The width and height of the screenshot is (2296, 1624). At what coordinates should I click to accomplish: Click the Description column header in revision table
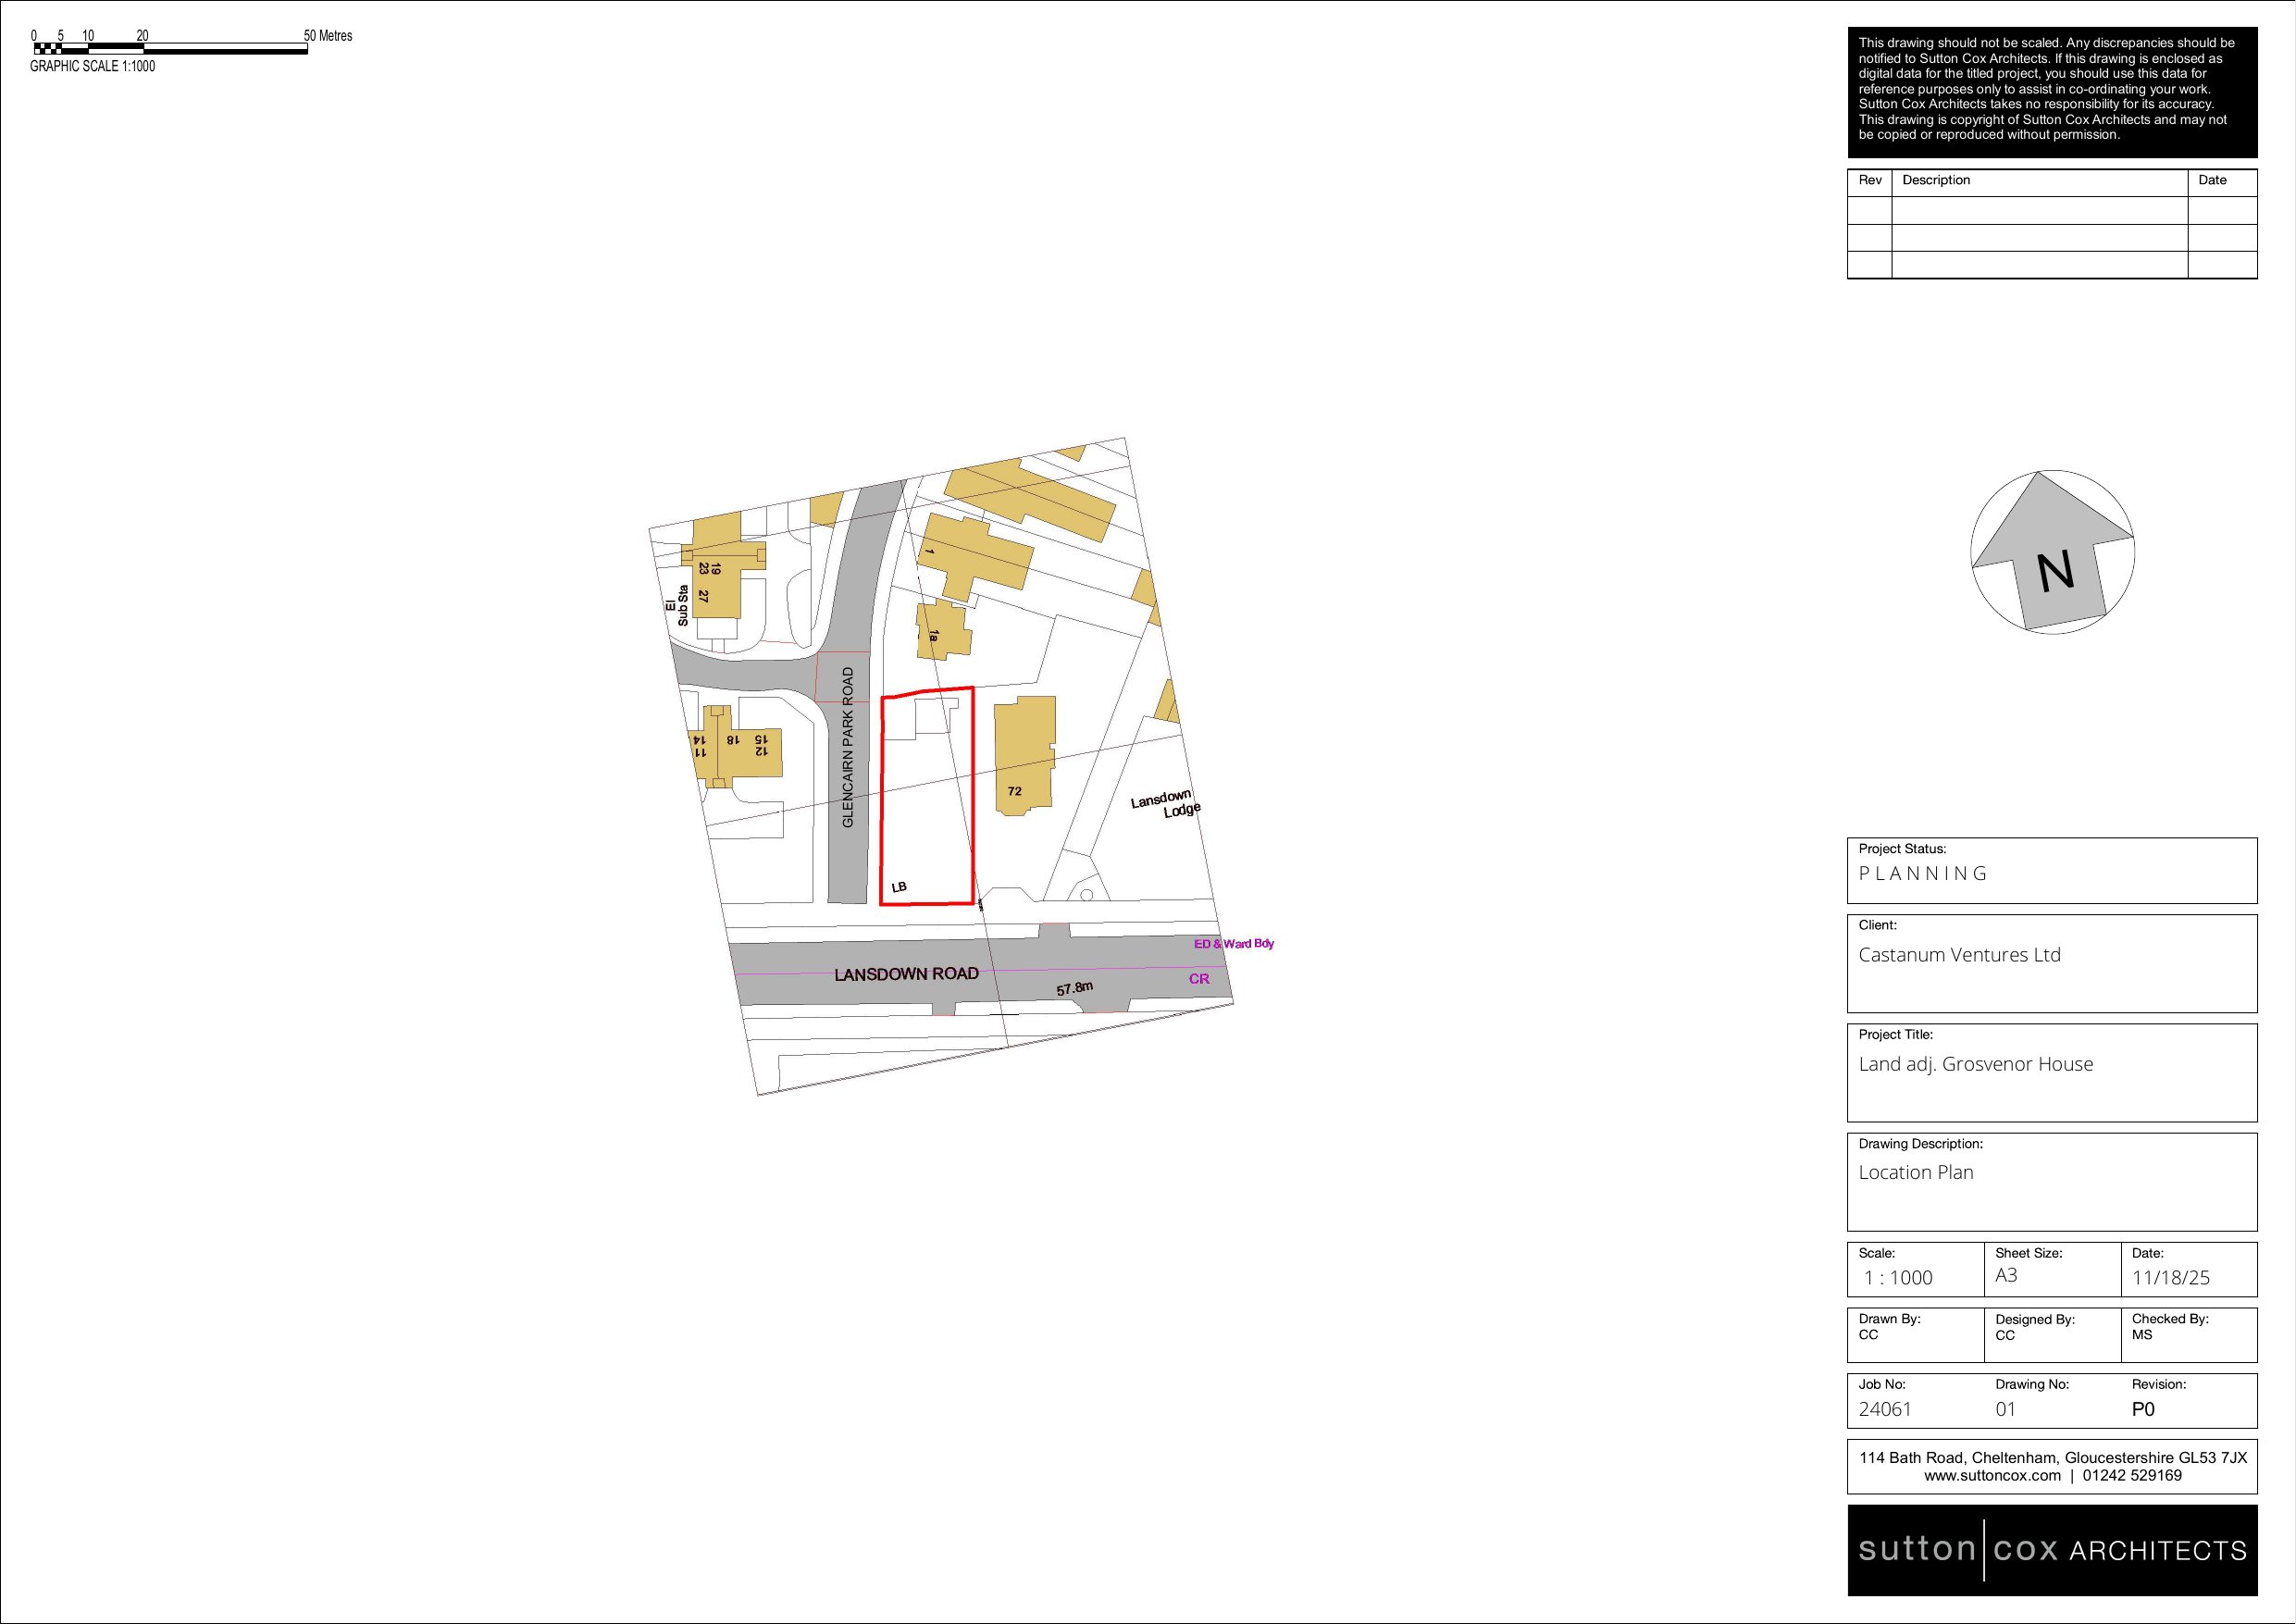tap(1936, 180)
